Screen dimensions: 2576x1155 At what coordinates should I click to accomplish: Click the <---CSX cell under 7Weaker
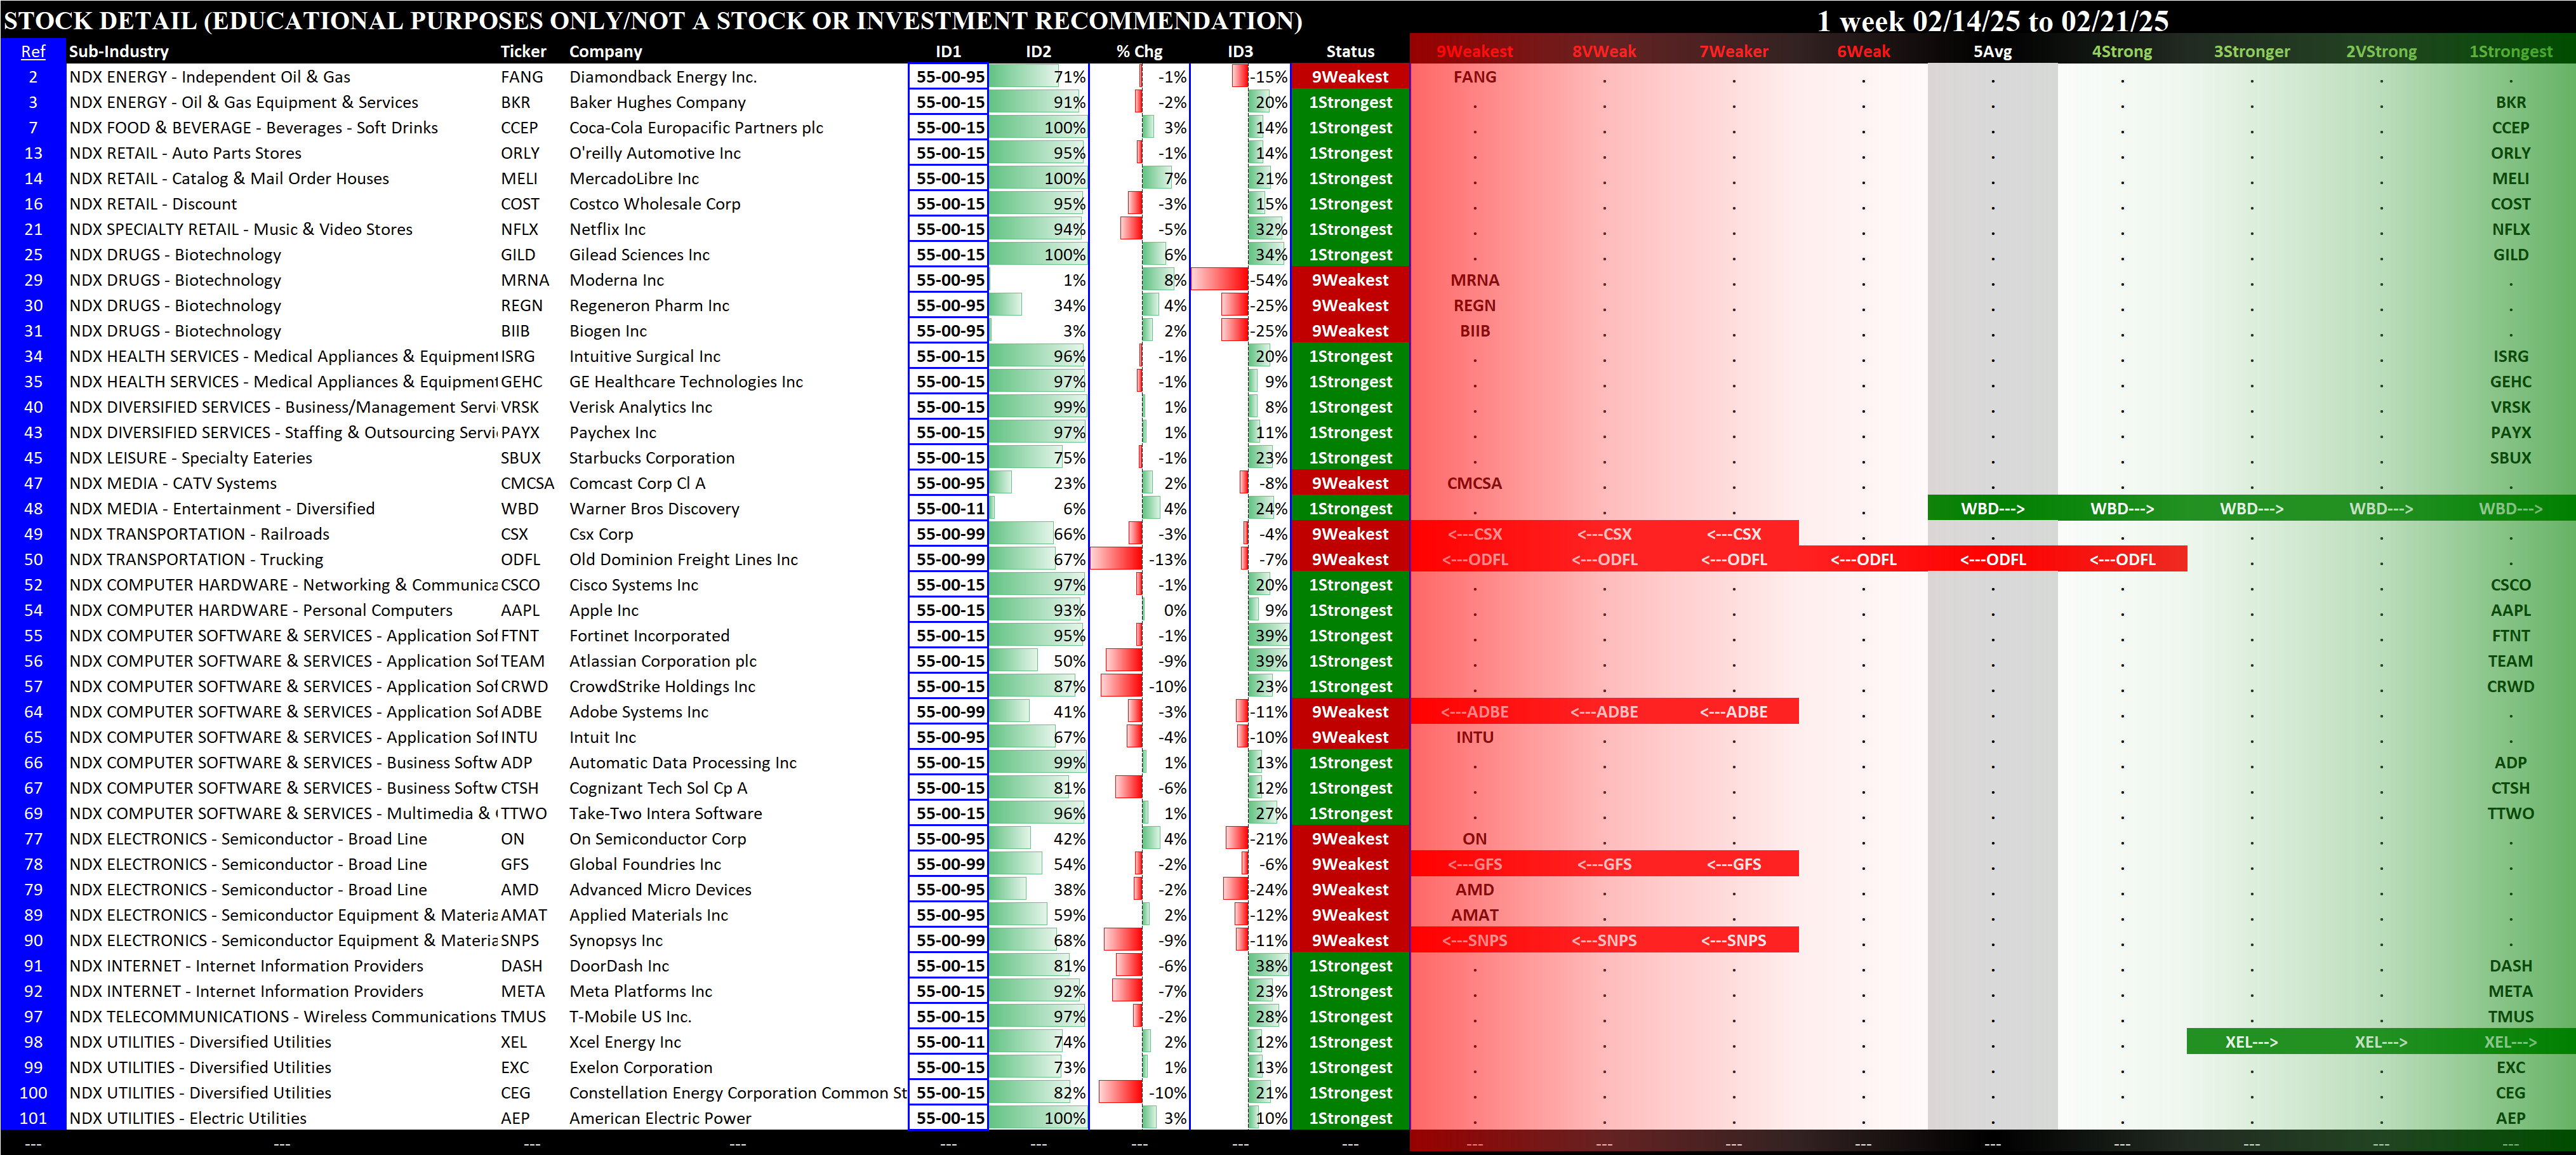pyautogui.click(x=1733, y=534)
